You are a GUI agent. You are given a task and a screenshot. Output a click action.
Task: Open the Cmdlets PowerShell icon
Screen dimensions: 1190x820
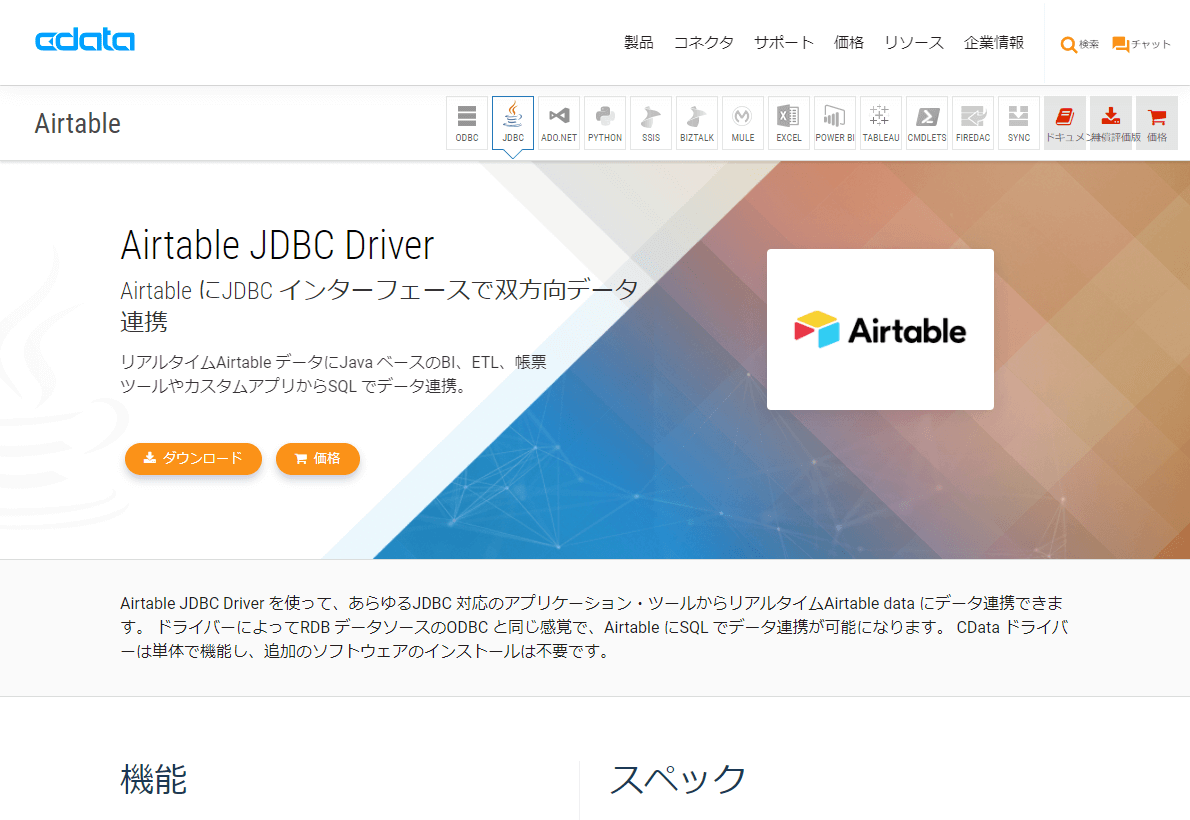coord(927,123)
